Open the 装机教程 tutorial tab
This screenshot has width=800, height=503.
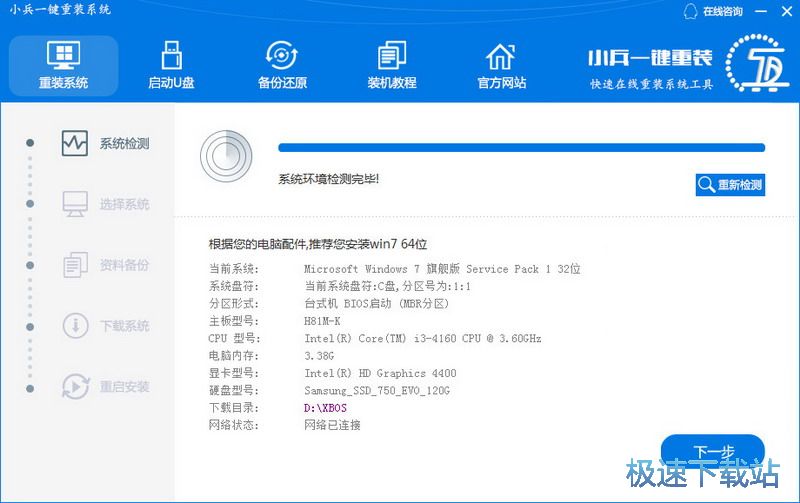click(391, 65)
